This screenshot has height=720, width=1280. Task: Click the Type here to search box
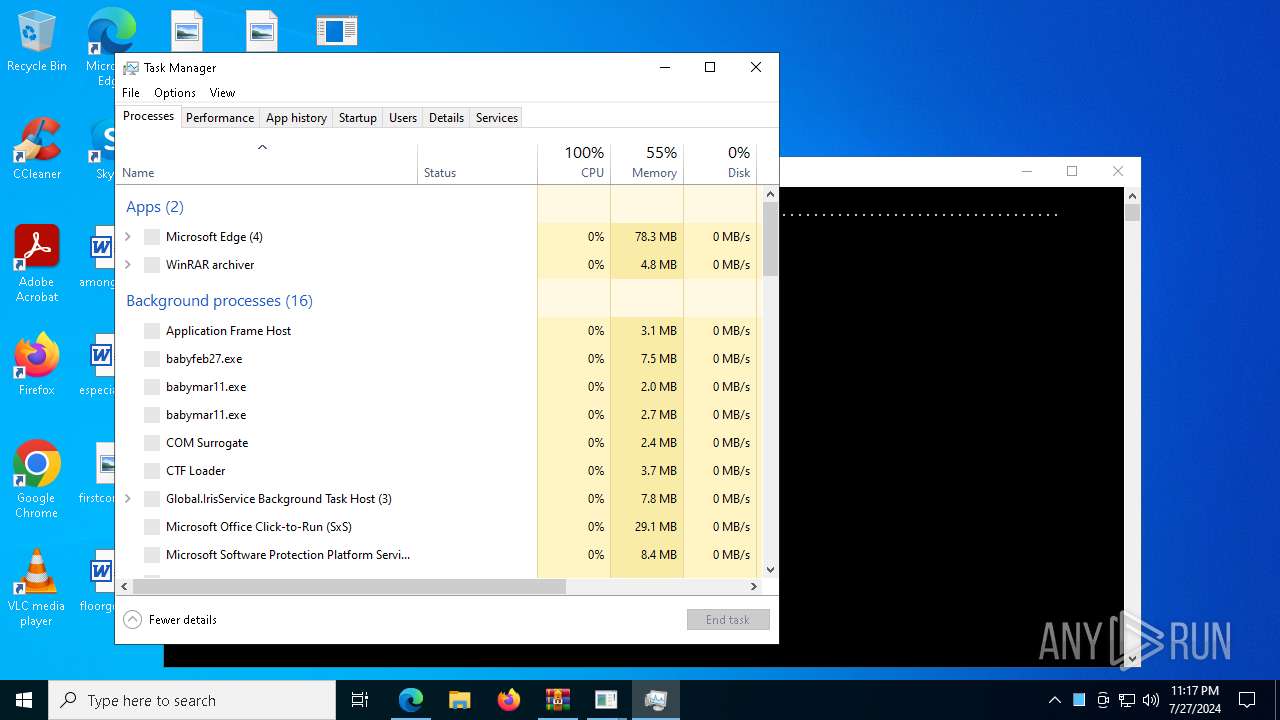pos(192,700)
